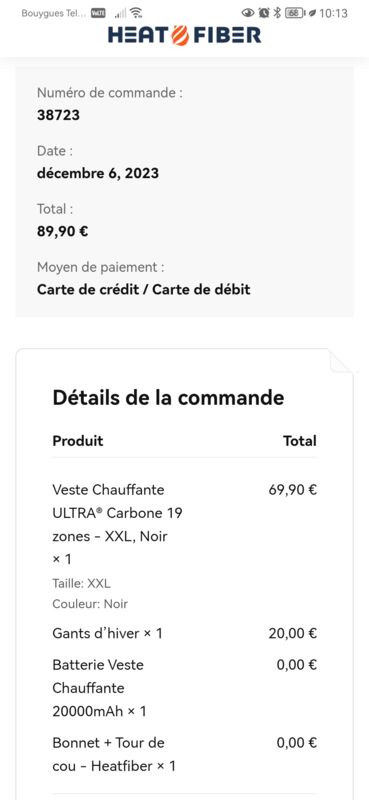
Task: Tap the leaf power-saving icon
Action: click(x=311, y=13)
